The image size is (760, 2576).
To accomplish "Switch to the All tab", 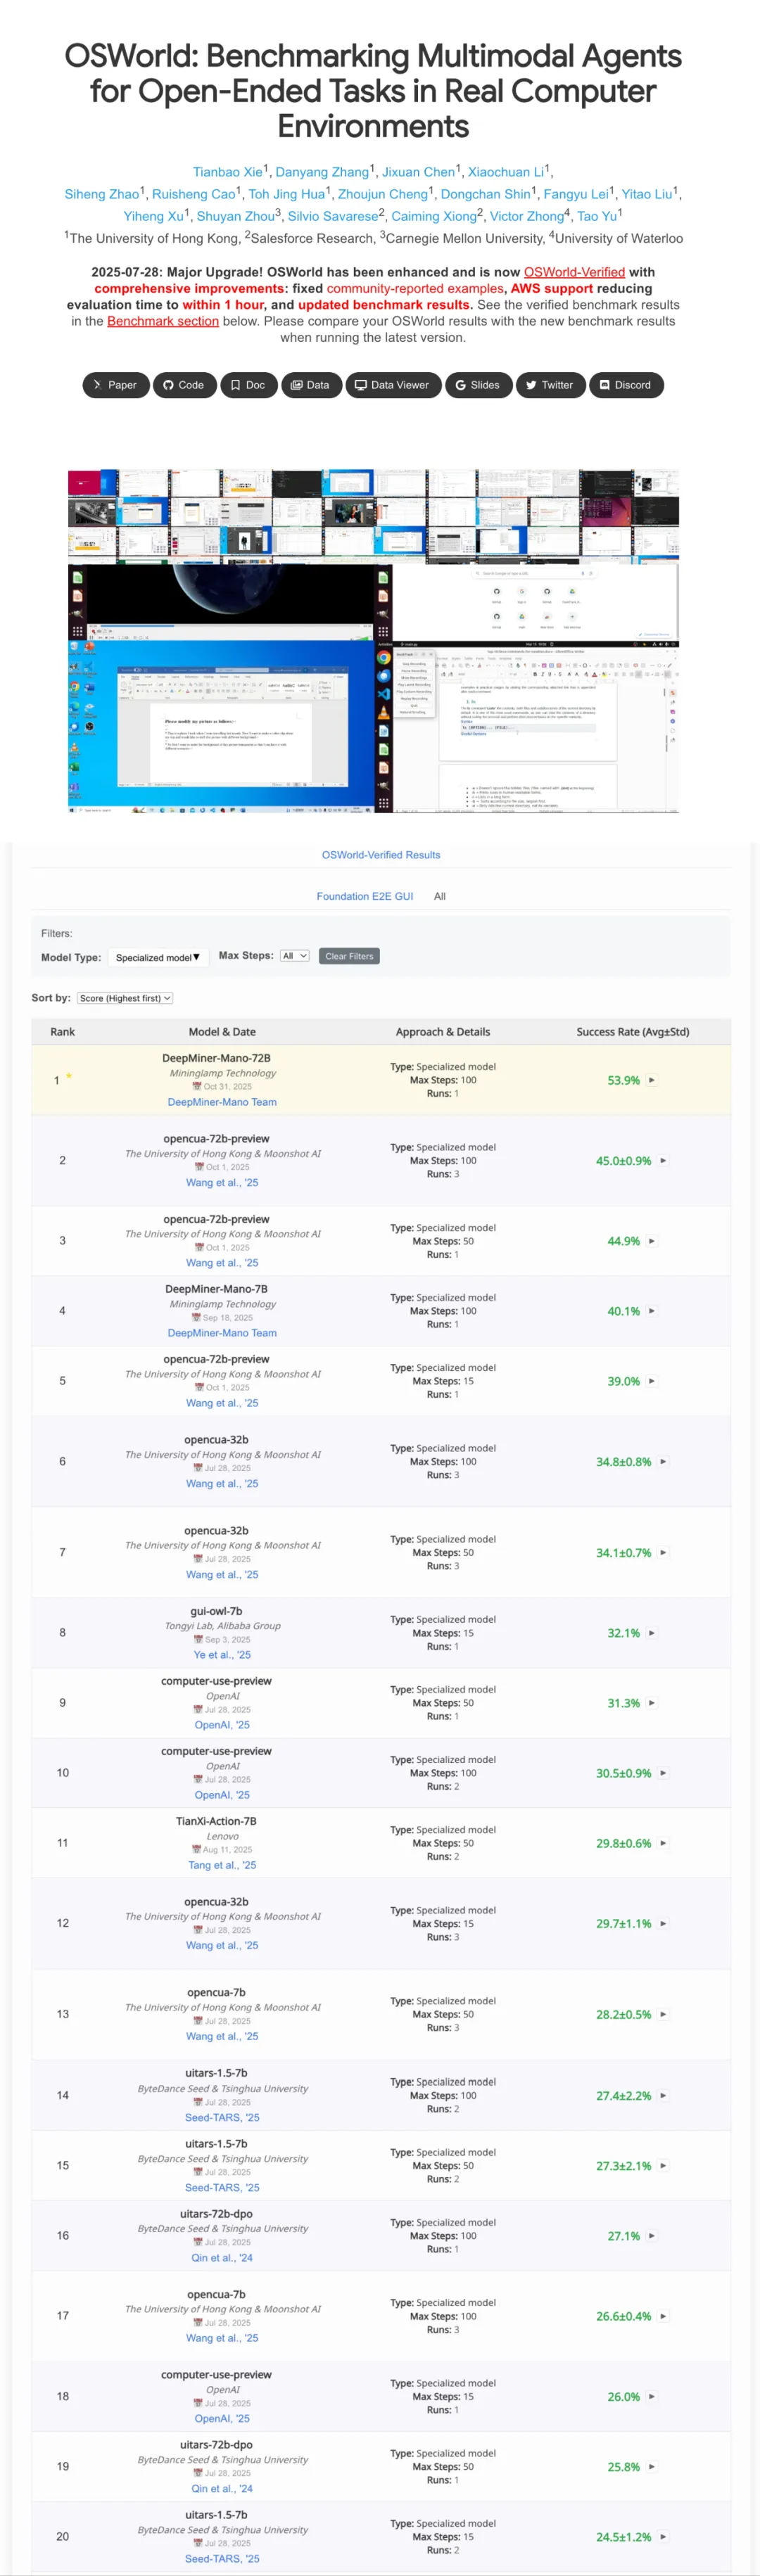I will [439, 896].
